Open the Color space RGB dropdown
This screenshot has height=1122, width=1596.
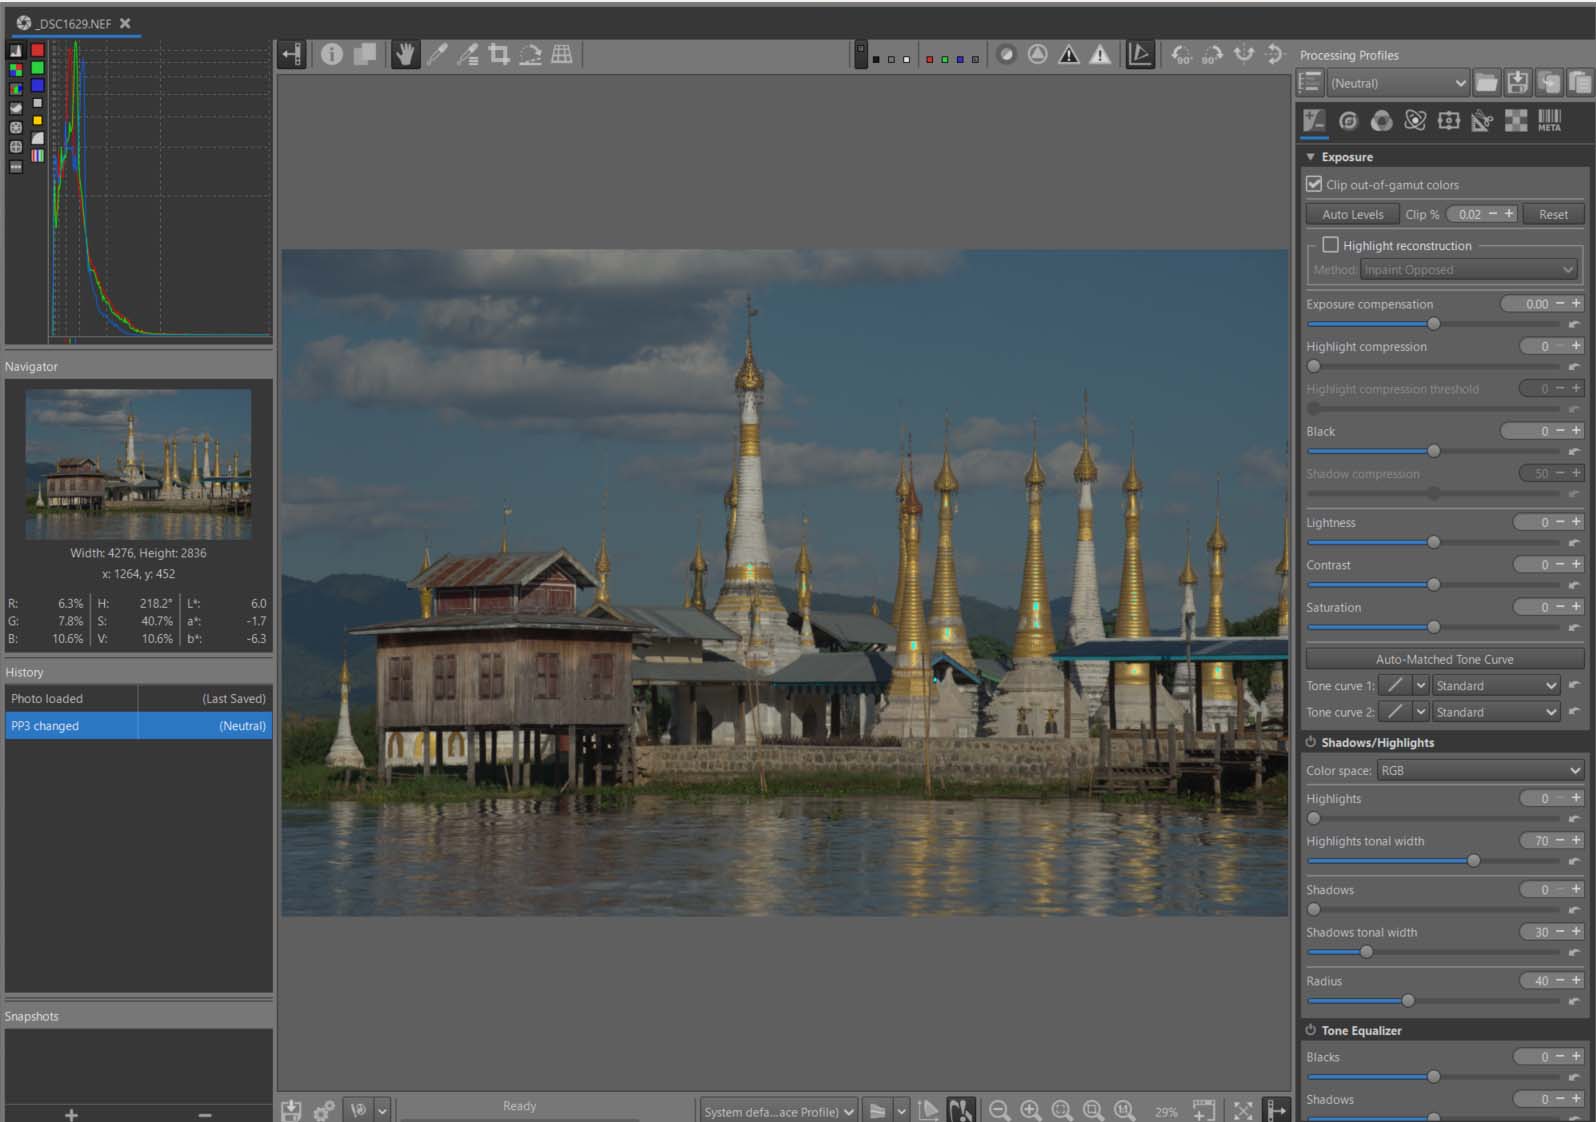pyautogui.click(x=1479, y=770)
